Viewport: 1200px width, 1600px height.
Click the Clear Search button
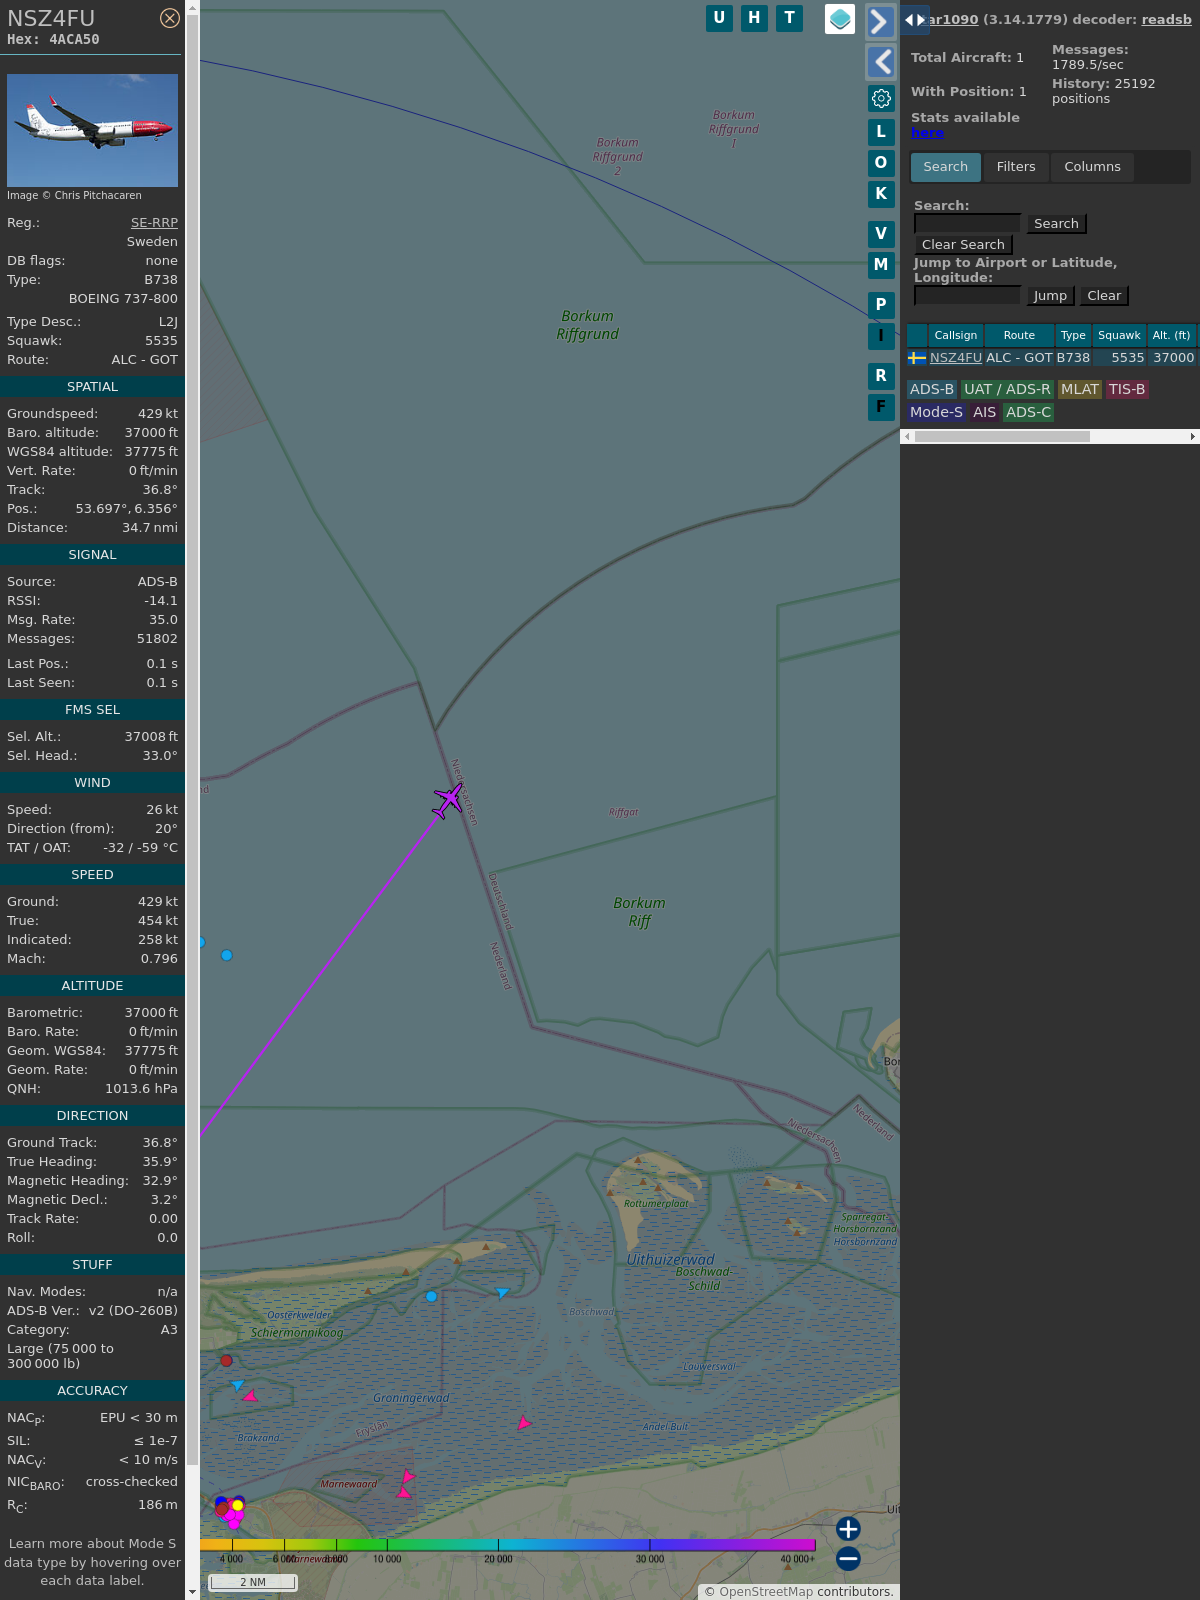(x=963, y=245)
